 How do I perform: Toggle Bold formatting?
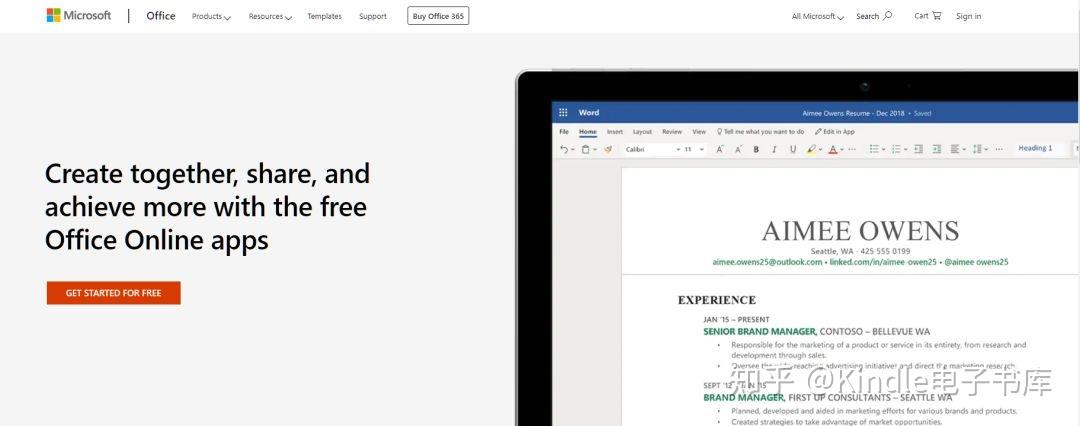pos(756,149)
